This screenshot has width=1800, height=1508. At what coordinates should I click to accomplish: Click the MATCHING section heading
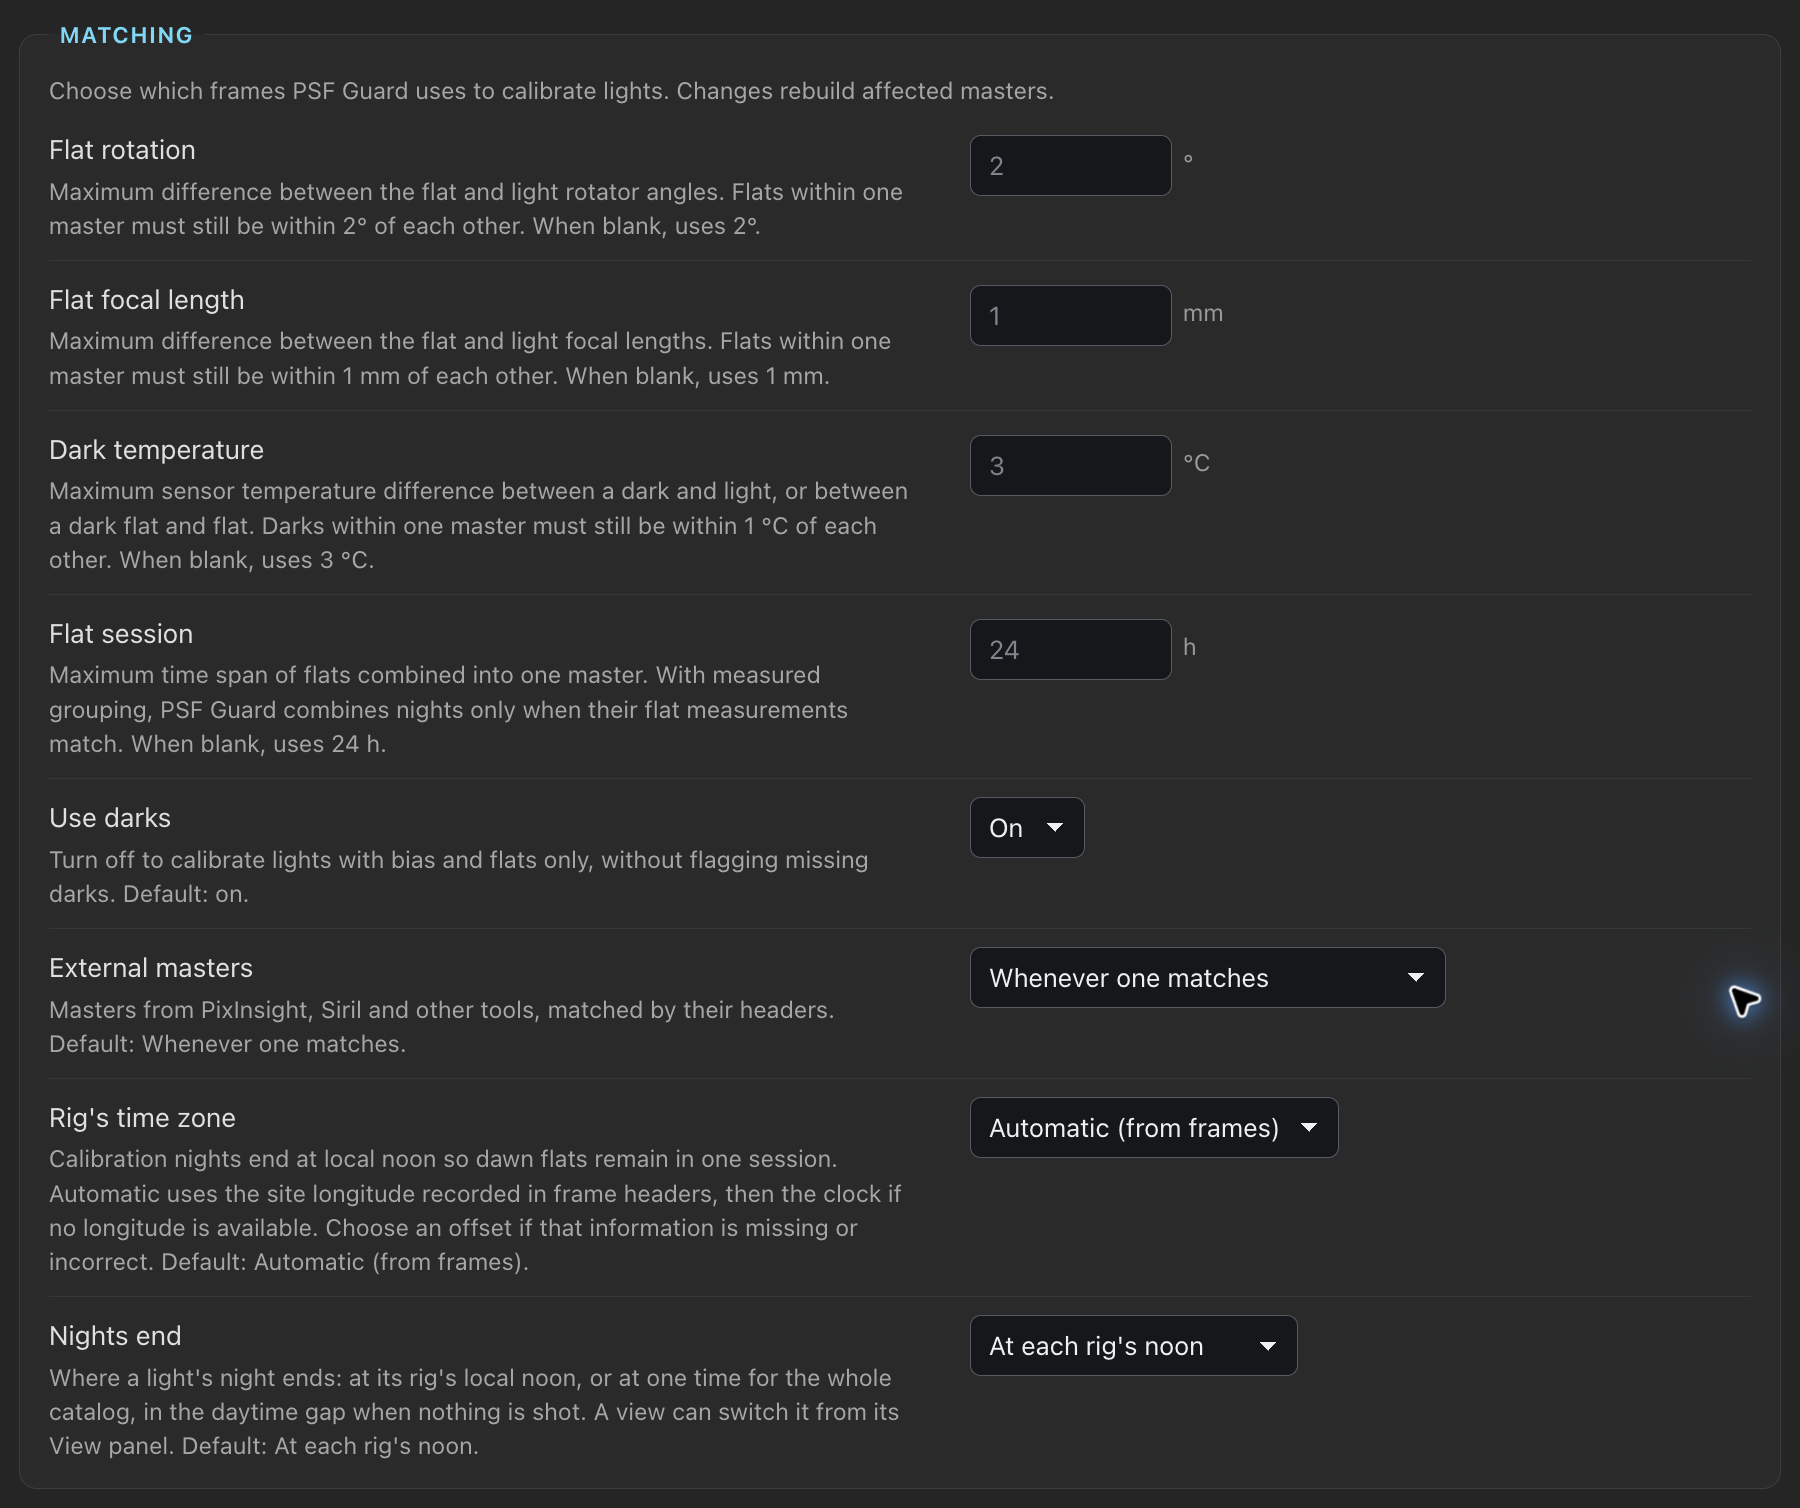click(126, 36)
